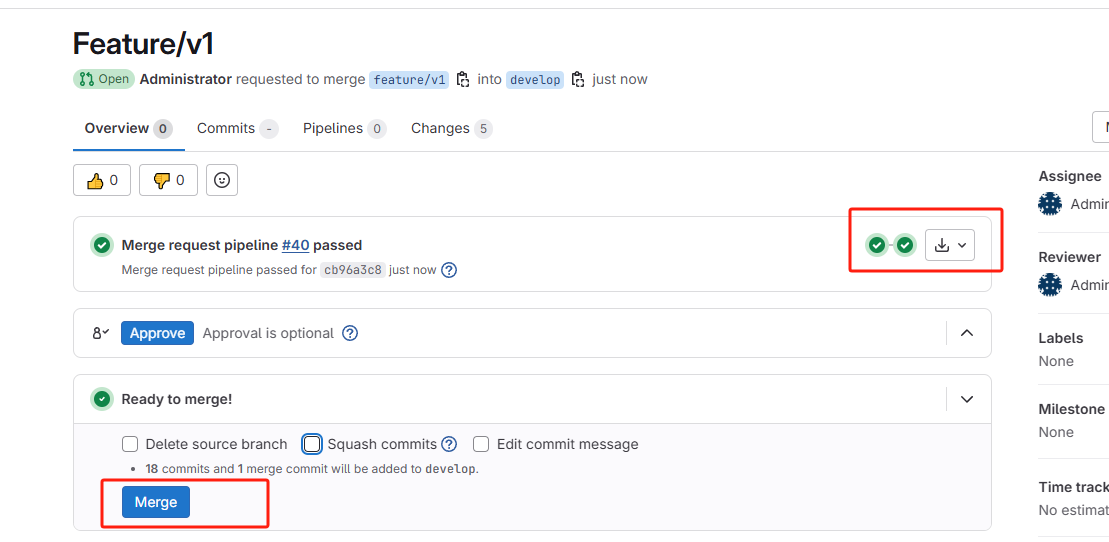Click the thumbs up reaction button
The height and width of the screenshot is (542, 1109).
pos(102,180)
